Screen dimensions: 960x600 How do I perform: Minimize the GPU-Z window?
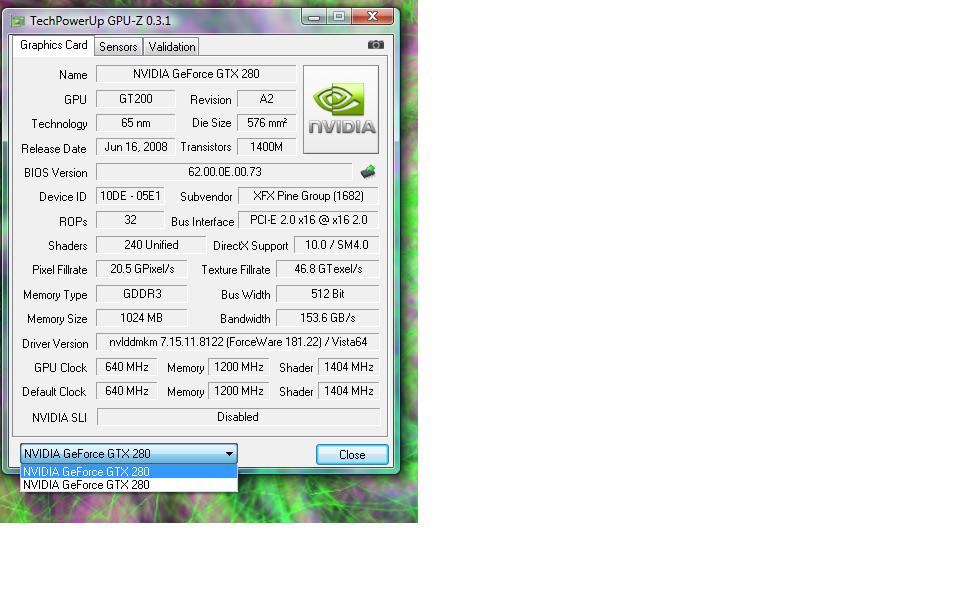click(x=314, y=17)
